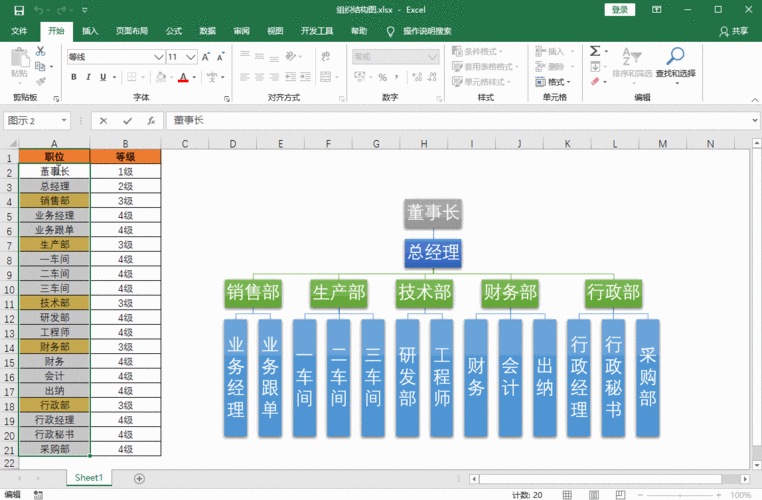Open the File tab

[x=19, y=31]
